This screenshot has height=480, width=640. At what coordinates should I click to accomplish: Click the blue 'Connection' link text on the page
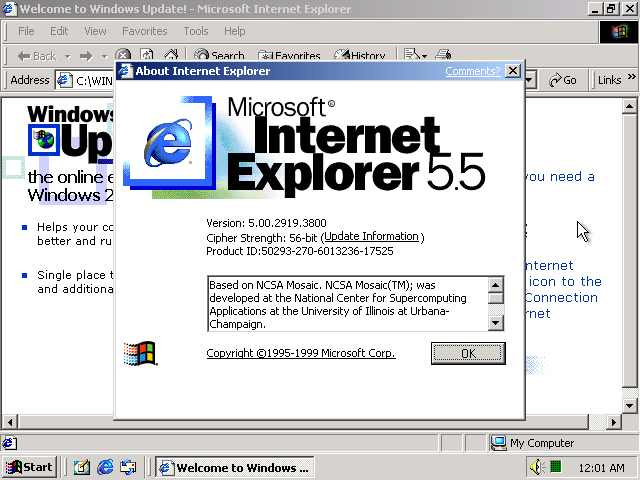[x=561, y=298]
